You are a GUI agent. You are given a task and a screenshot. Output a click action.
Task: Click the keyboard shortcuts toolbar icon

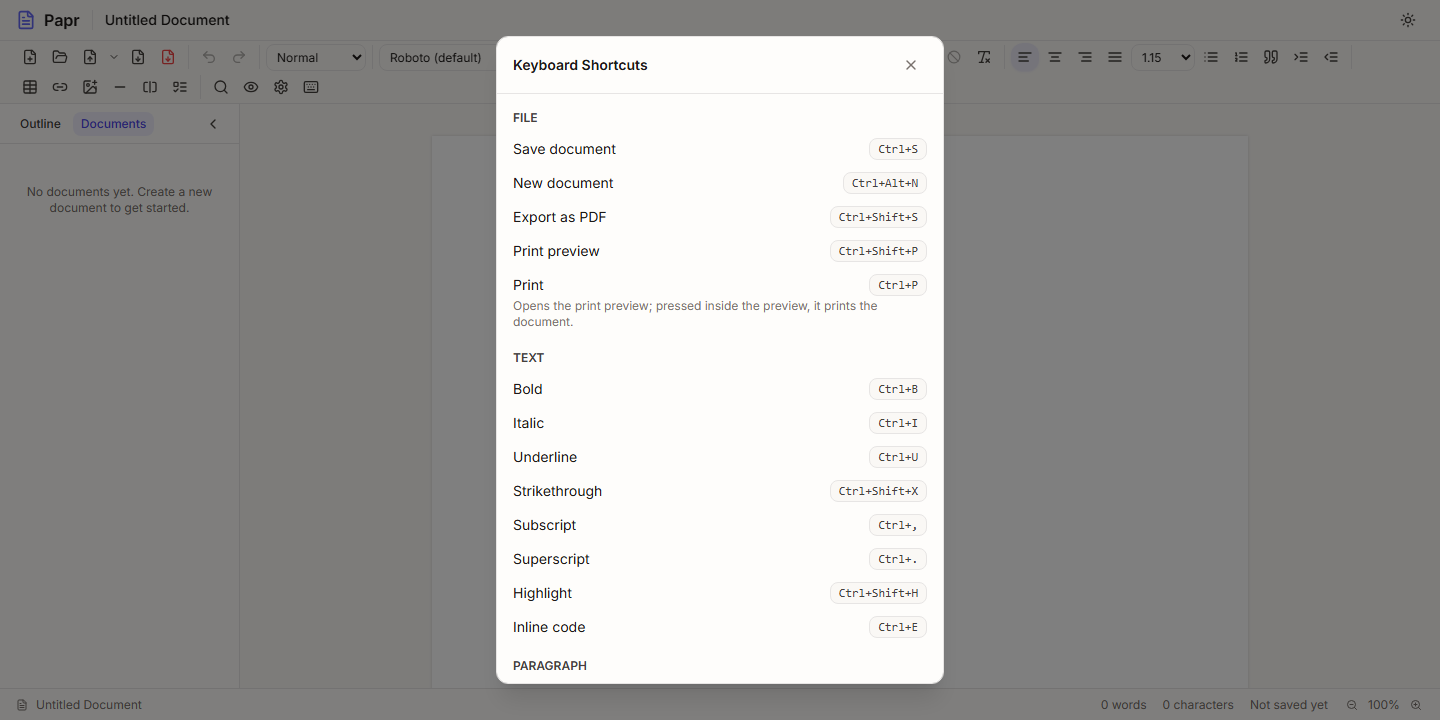311,87
